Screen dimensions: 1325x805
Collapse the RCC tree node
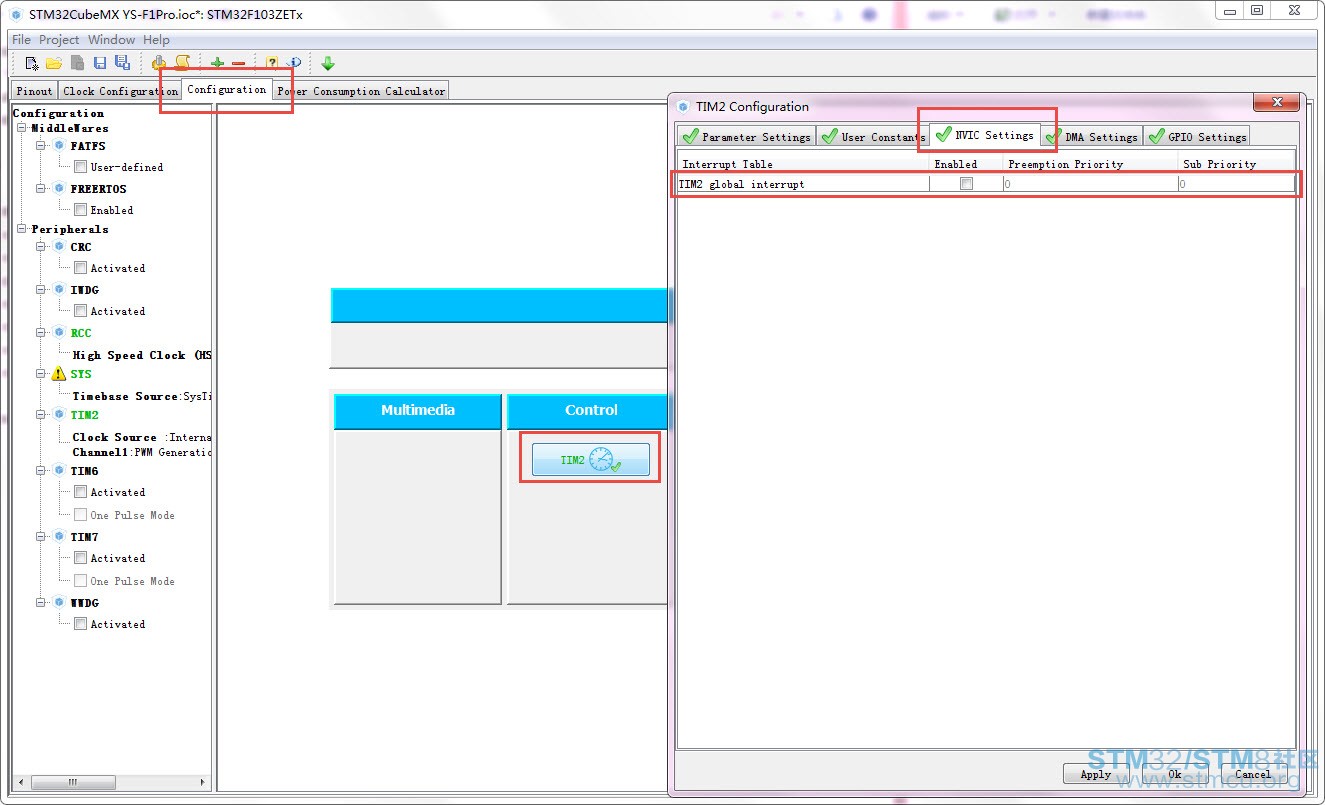41,333
